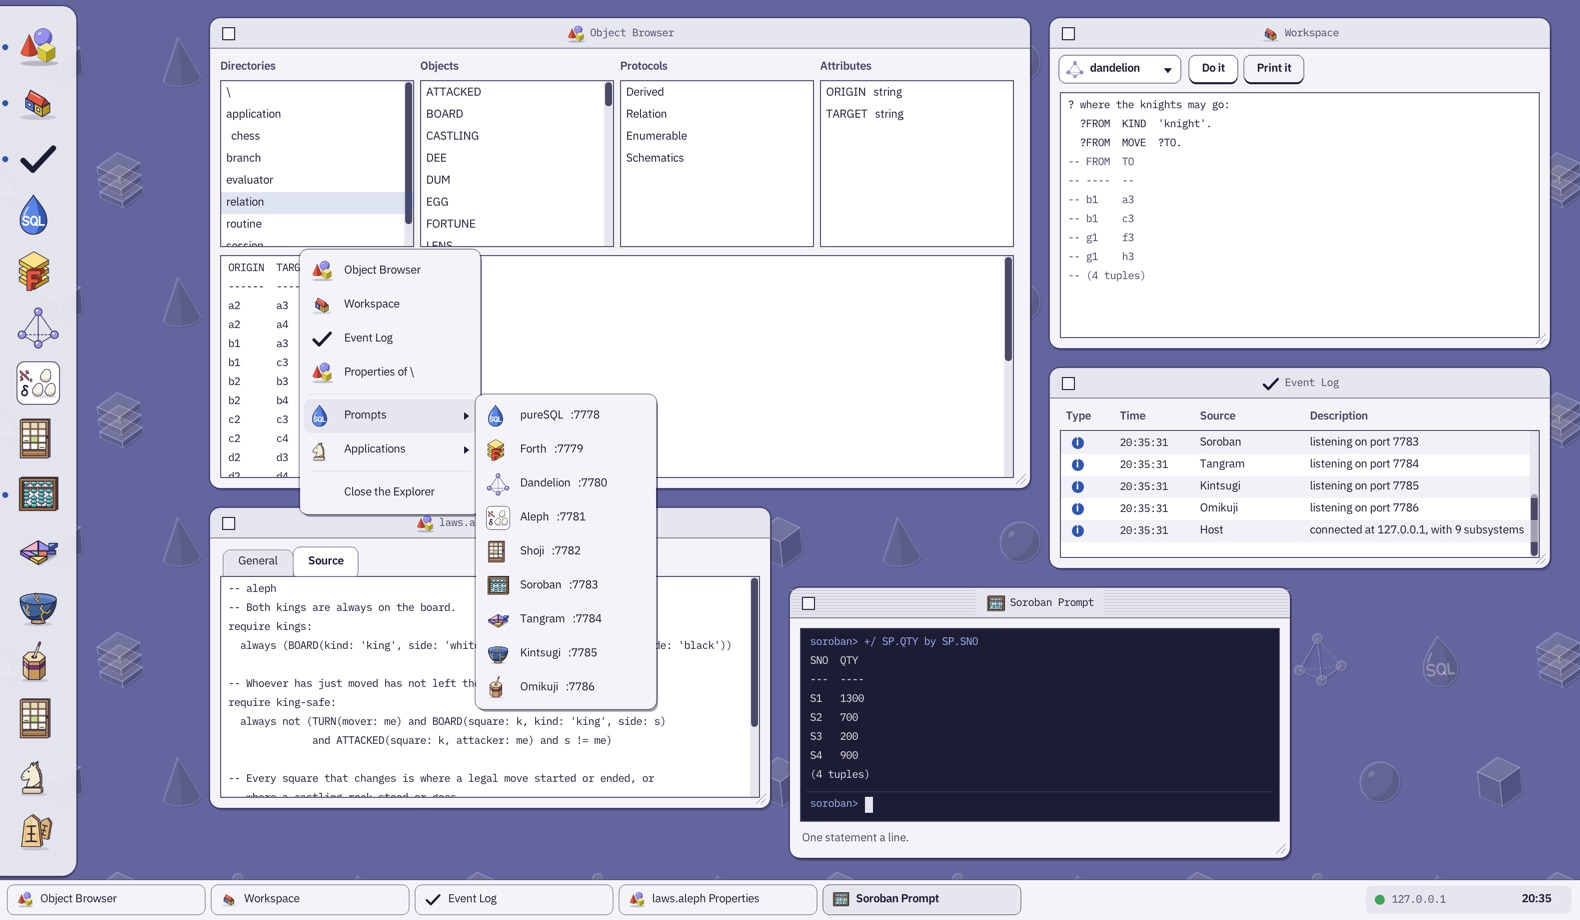Choose Shoji :7782 in the Prompts submenu
Viewport: 1580px width, 920px height.
566,551
